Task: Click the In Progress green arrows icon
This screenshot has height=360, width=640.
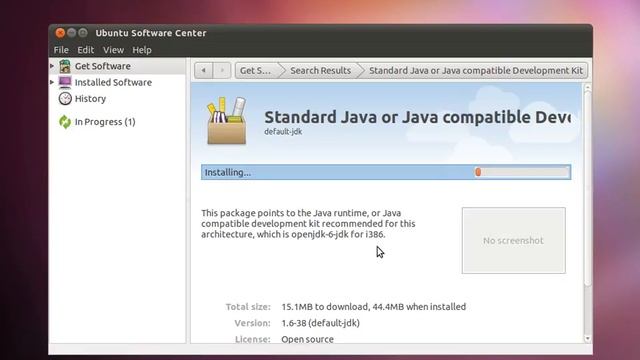Action: (65, 122)
